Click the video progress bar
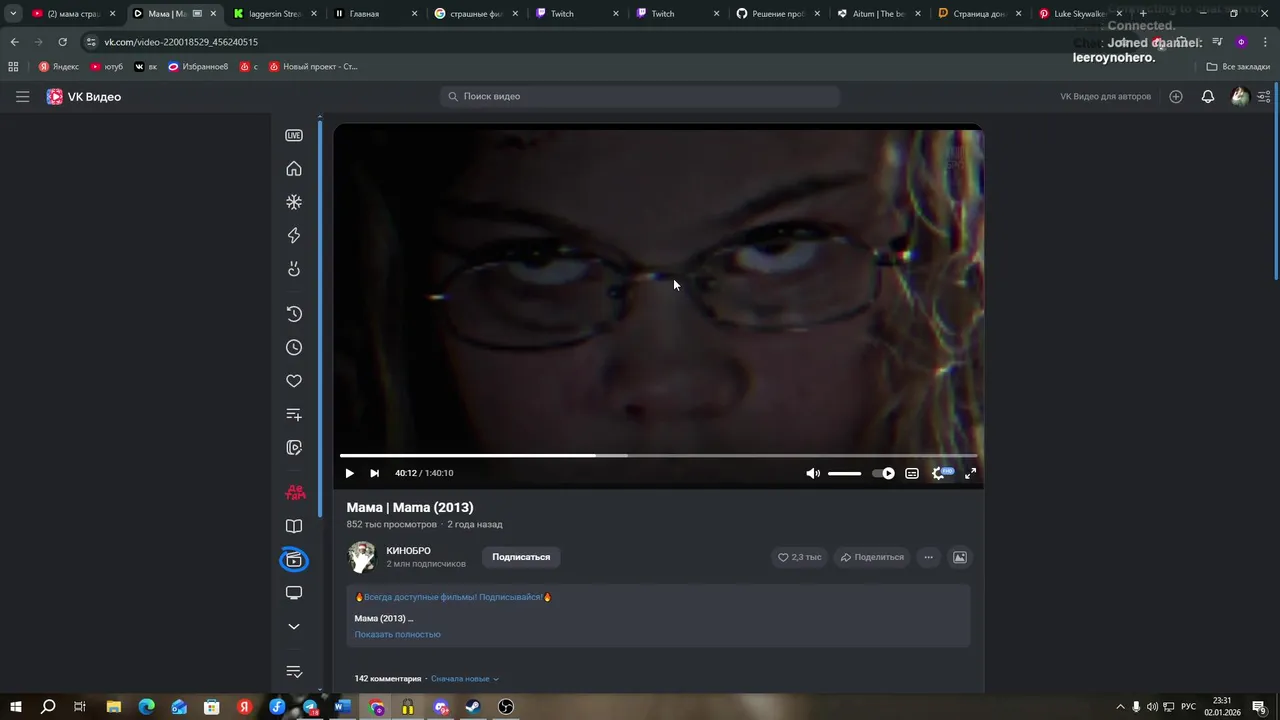This screenshot has width=1280, height=720. coord(658,456)
